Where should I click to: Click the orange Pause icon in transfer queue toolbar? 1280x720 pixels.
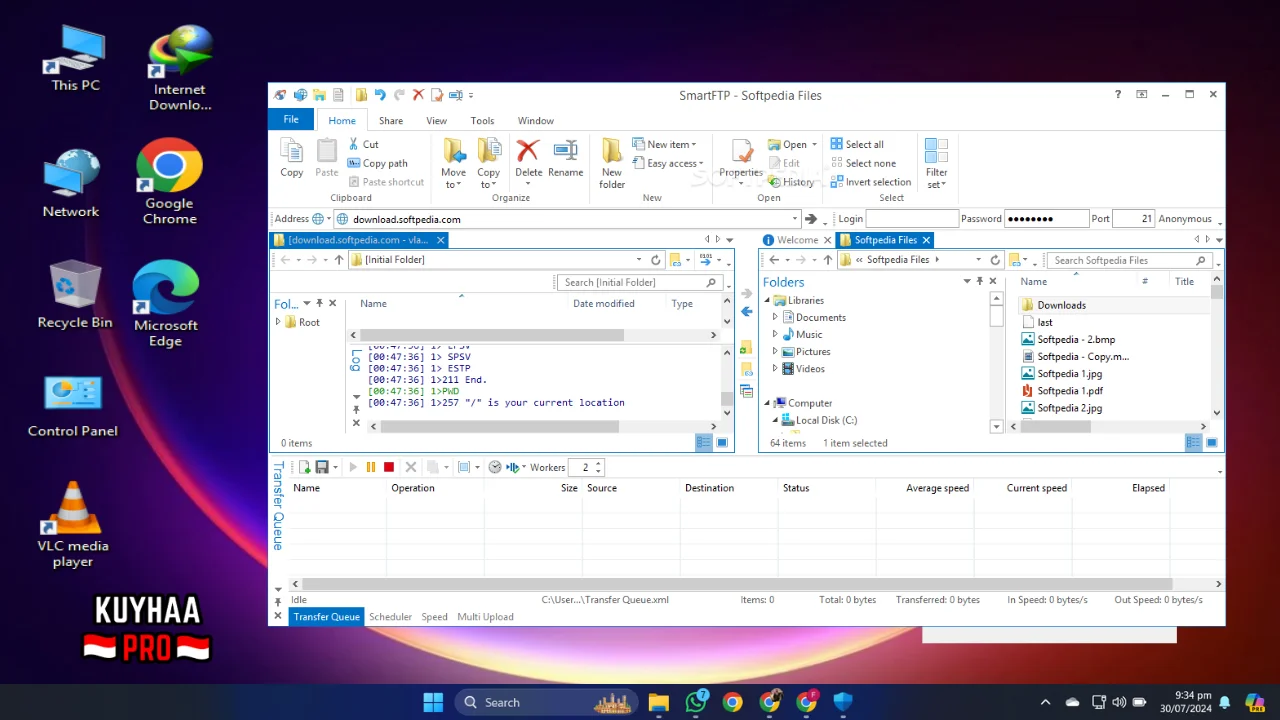(x=371, y=467)
